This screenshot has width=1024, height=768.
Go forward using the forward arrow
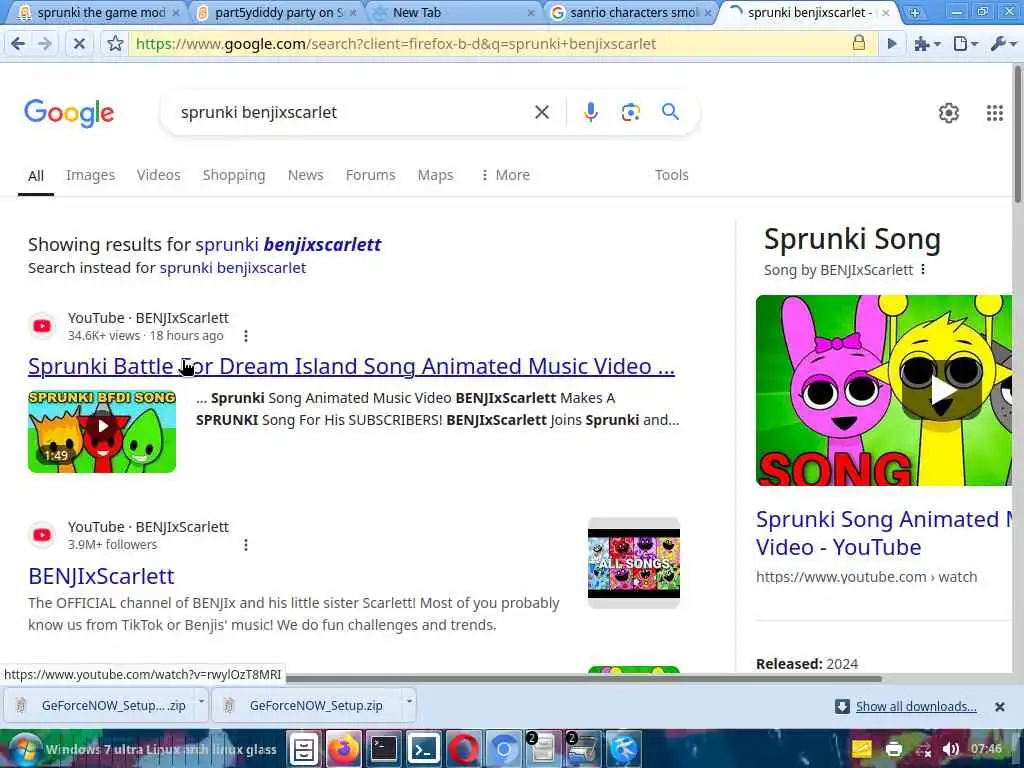[44, 44]
